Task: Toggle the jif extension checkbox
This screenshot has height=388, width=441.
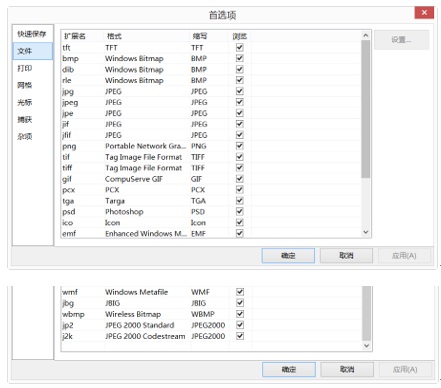Action: [239, 124]
